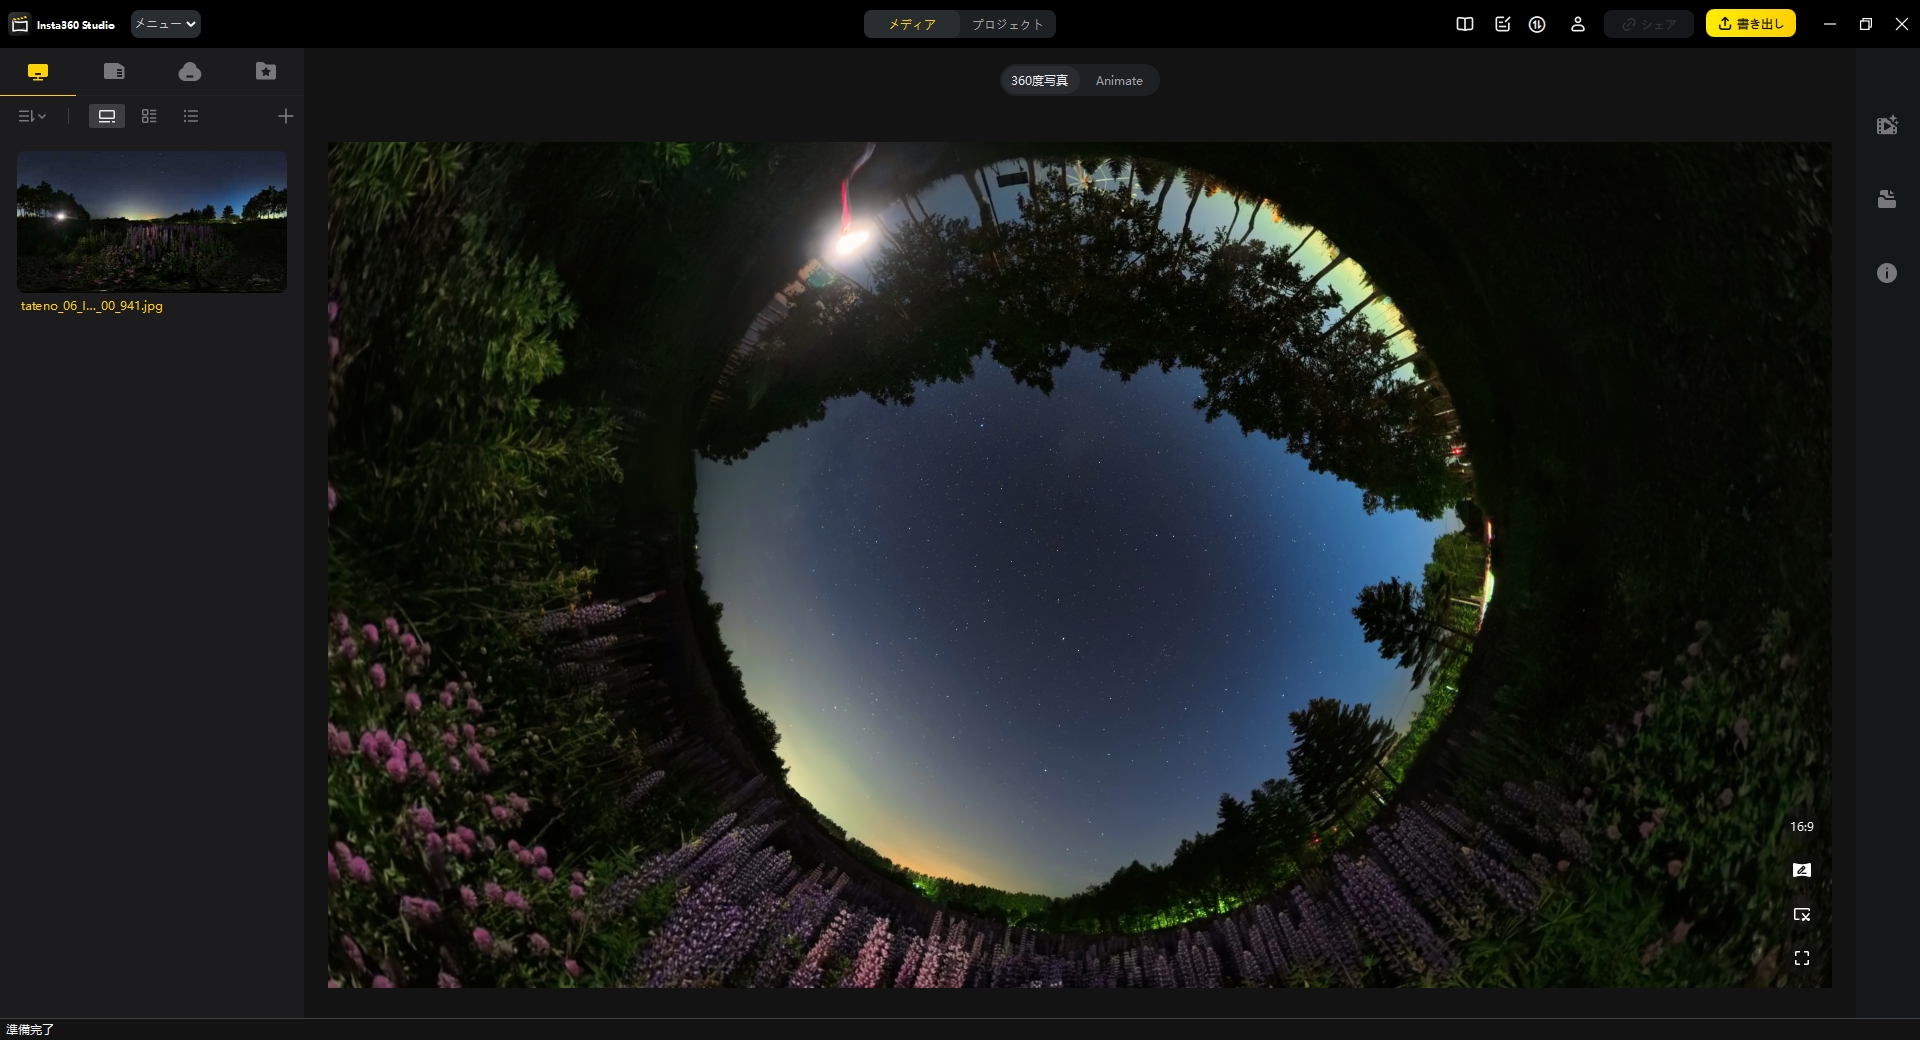Open the 16:9 aspect ratio selector
Screen dimensions: 1920x1040
[x=1801, y=826]
